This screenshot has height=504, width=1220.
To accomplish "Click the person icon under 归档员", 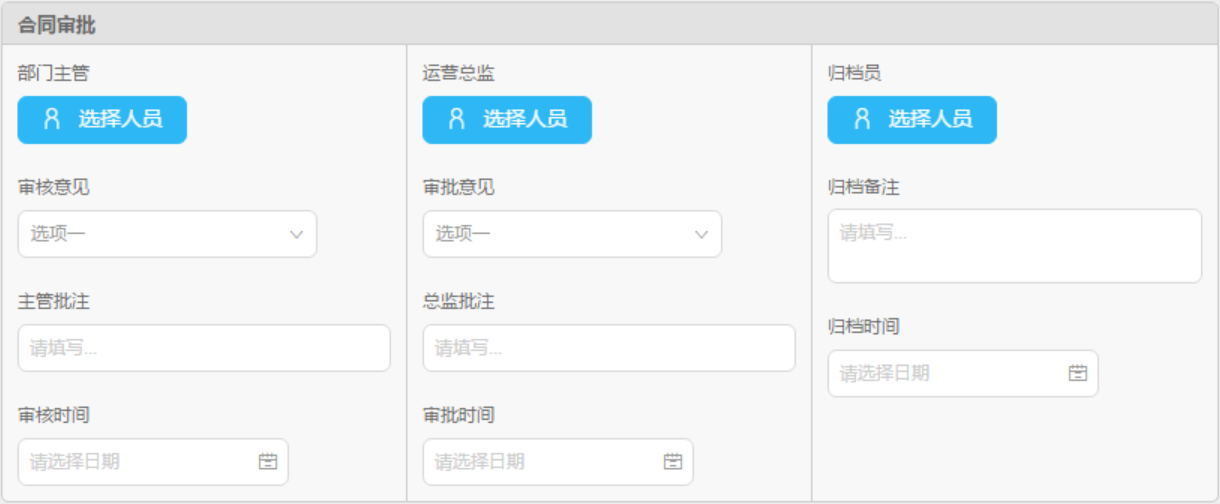I will tap(862, 119).
